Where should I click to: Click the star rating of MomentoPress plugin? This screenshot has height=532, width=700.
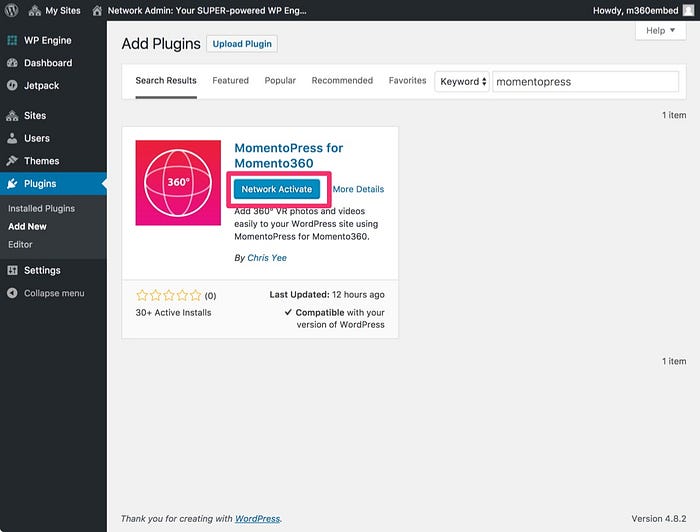169,295
